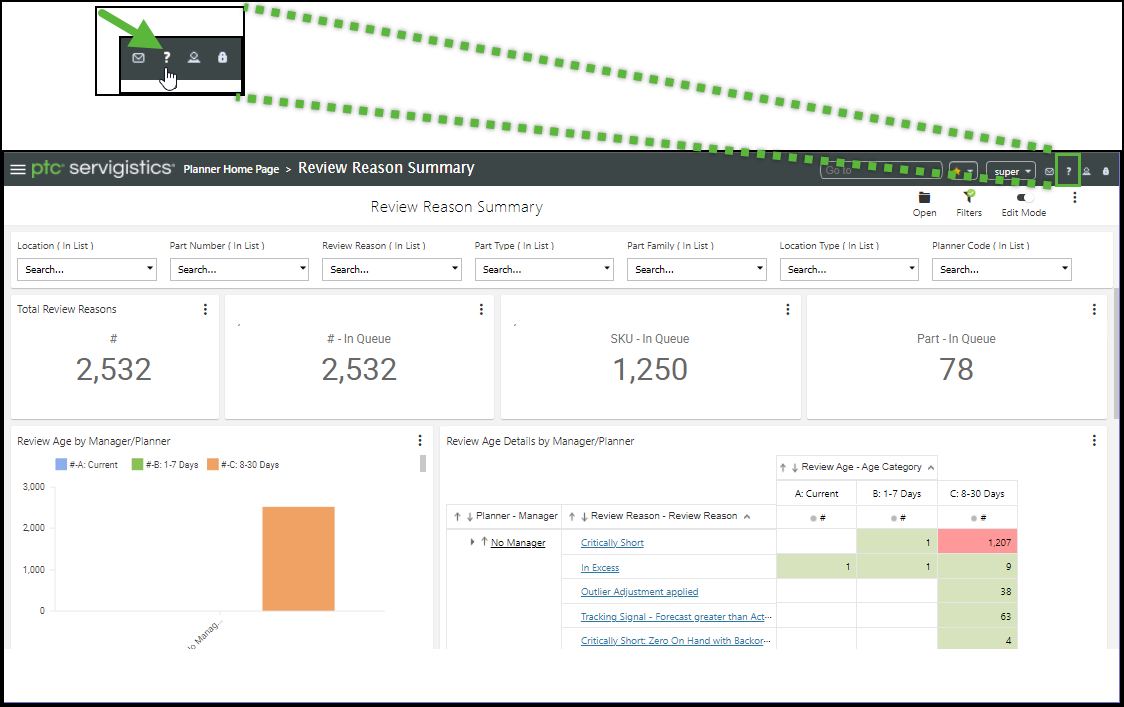Collapse Review Age - Age Category chevron
This screenshot has height=707, width=1124.
930,468
